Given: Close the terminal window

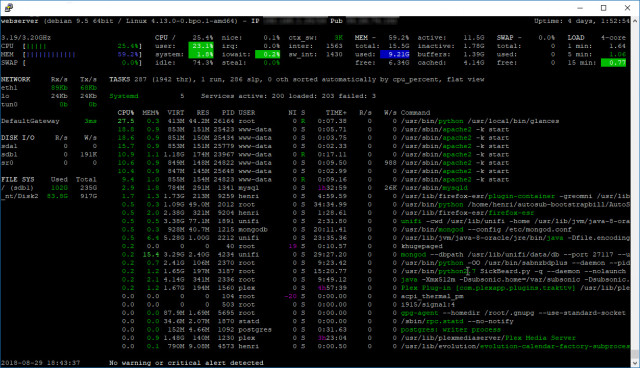Looking at the screenshot, I should coord(627,8).
